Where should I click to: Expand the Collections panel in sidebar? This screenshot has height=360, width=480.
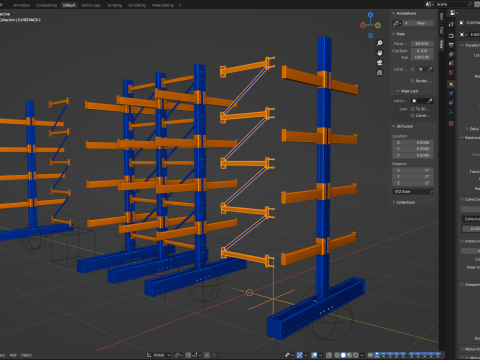[404, 202]
